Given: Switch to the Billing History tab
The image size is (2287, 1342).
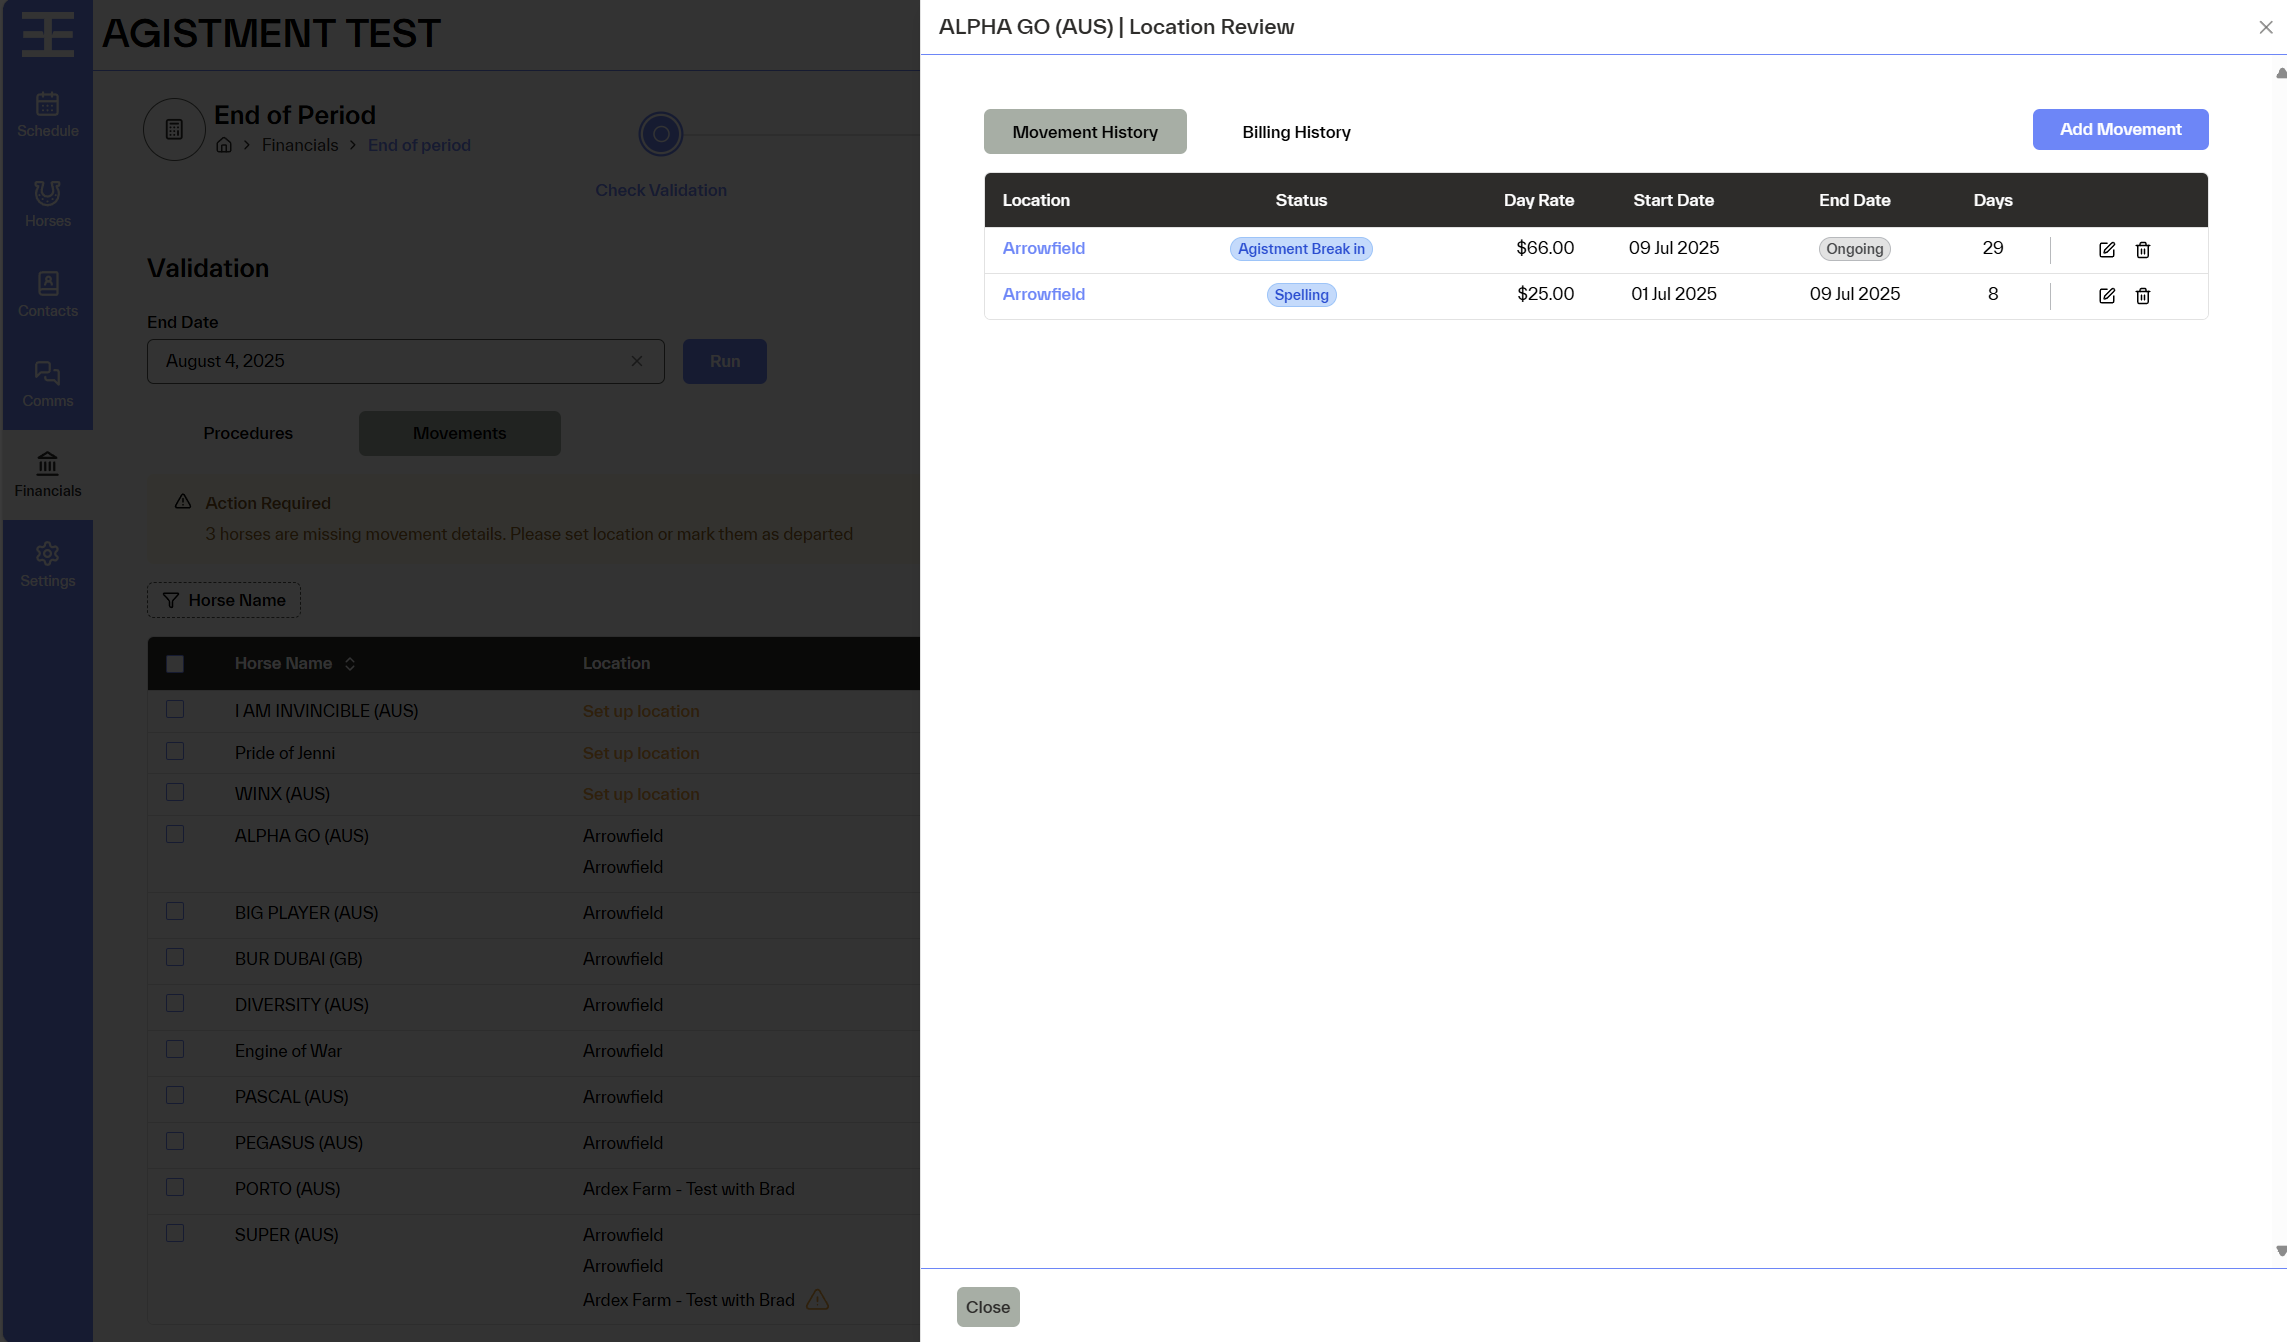Looking at the screenshot, I should 1296,132.
